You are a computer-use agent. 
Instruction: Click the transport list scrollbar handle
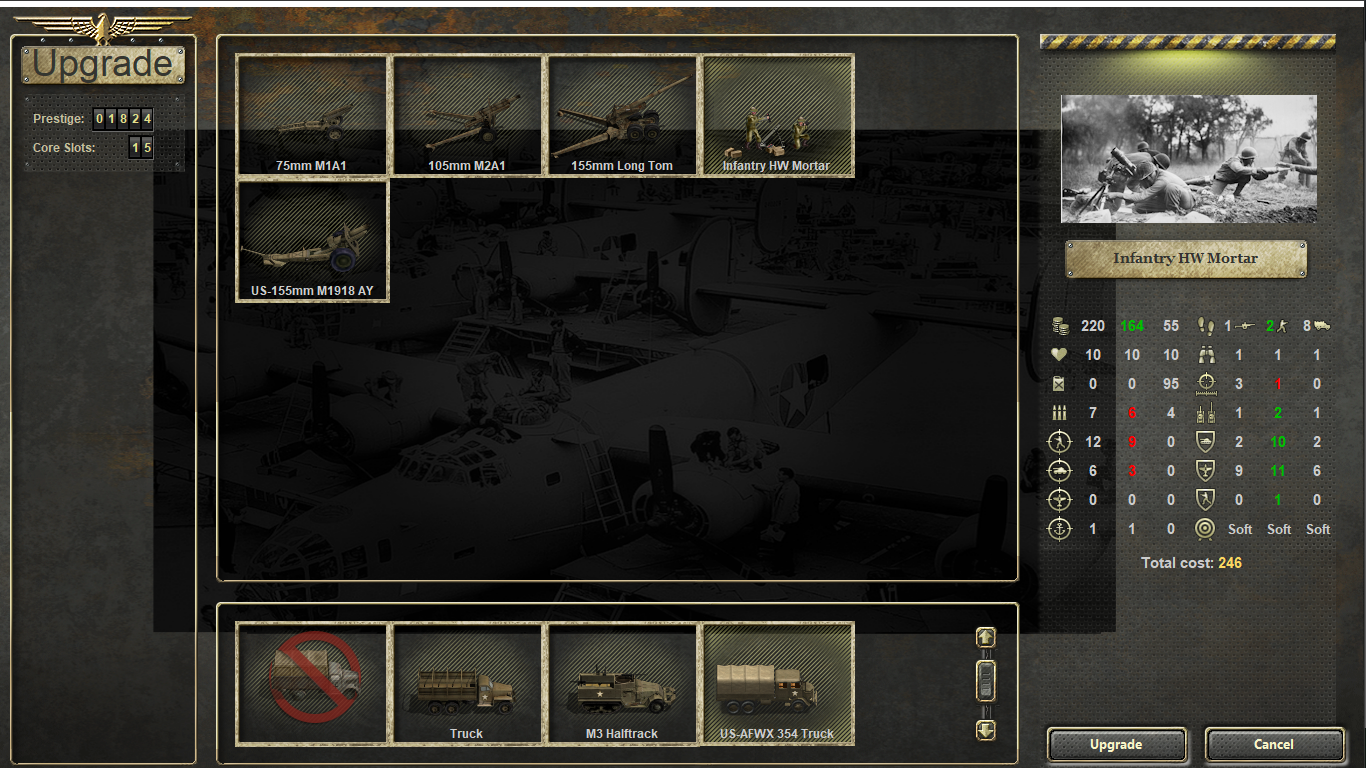pyautogui.click(x=986, y=680)
